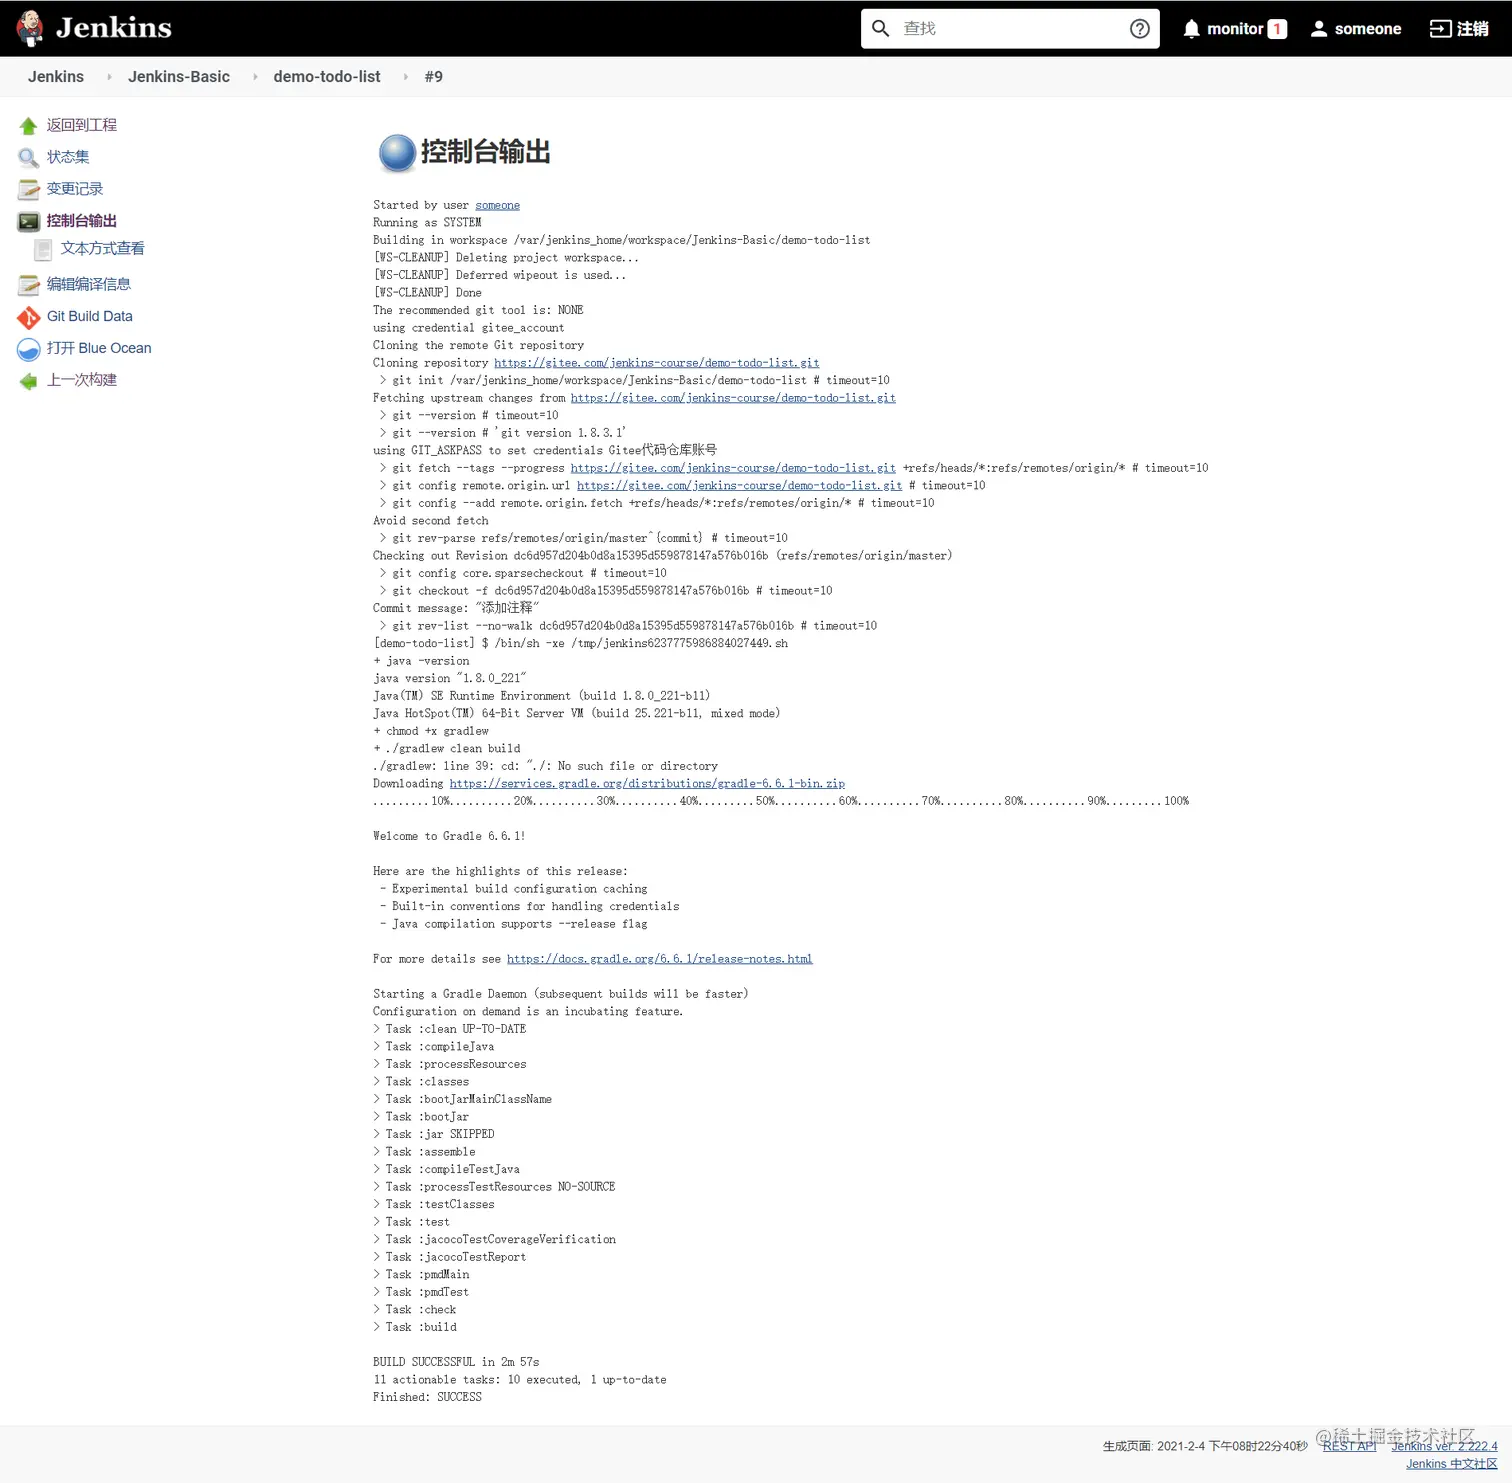Click the plain text document icon
The height and width of the screenshot is (1483, 1512).
coord(43,249)
